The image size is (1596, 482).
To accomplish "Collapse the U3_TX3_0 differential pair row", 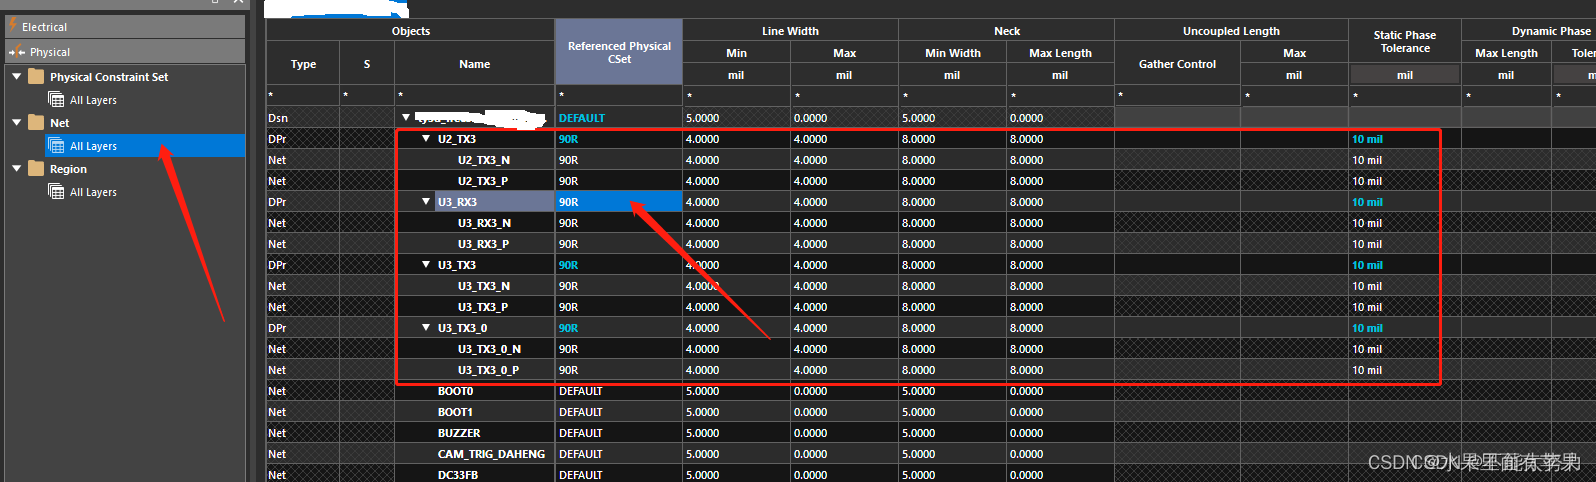I will pos(426,328).
